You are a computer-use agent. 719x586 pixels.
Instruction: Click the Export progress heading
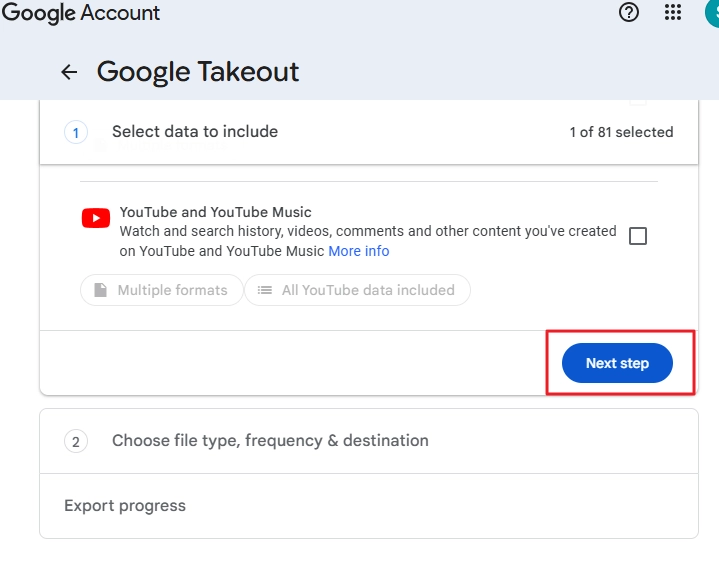tap(125, 506)
